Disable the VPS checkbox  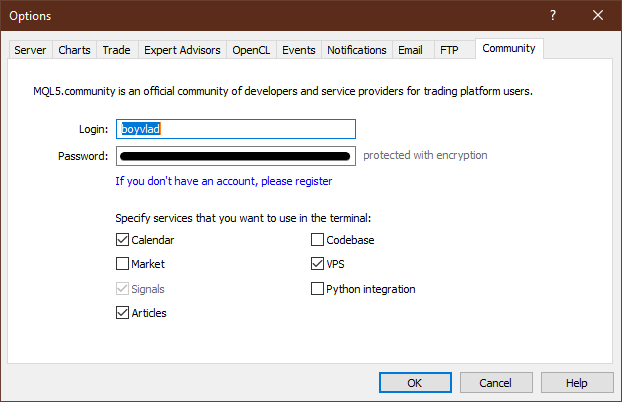coord(317,264)
